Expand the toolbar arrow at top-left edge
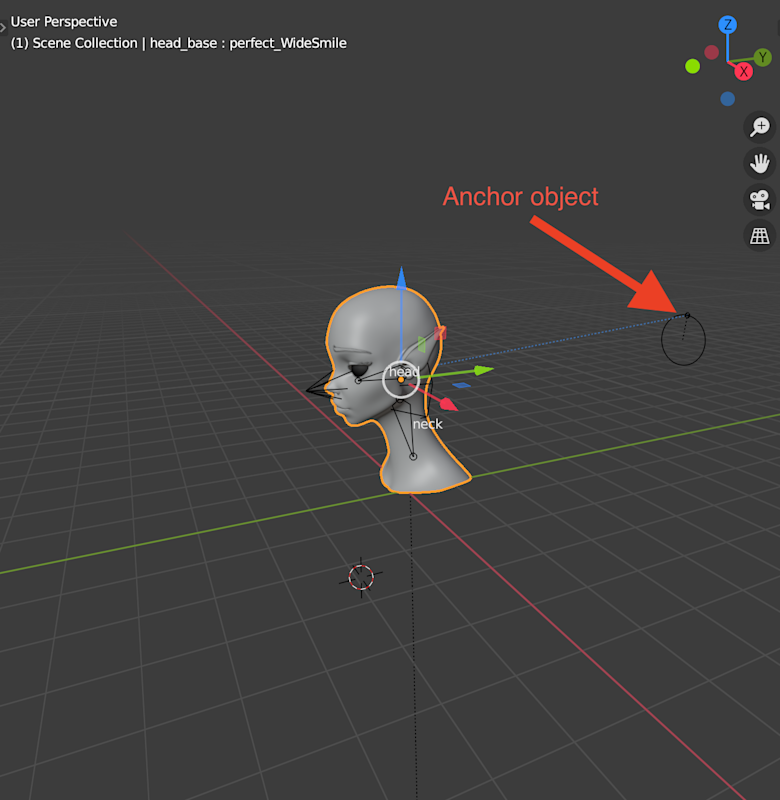 pos(3,28)
